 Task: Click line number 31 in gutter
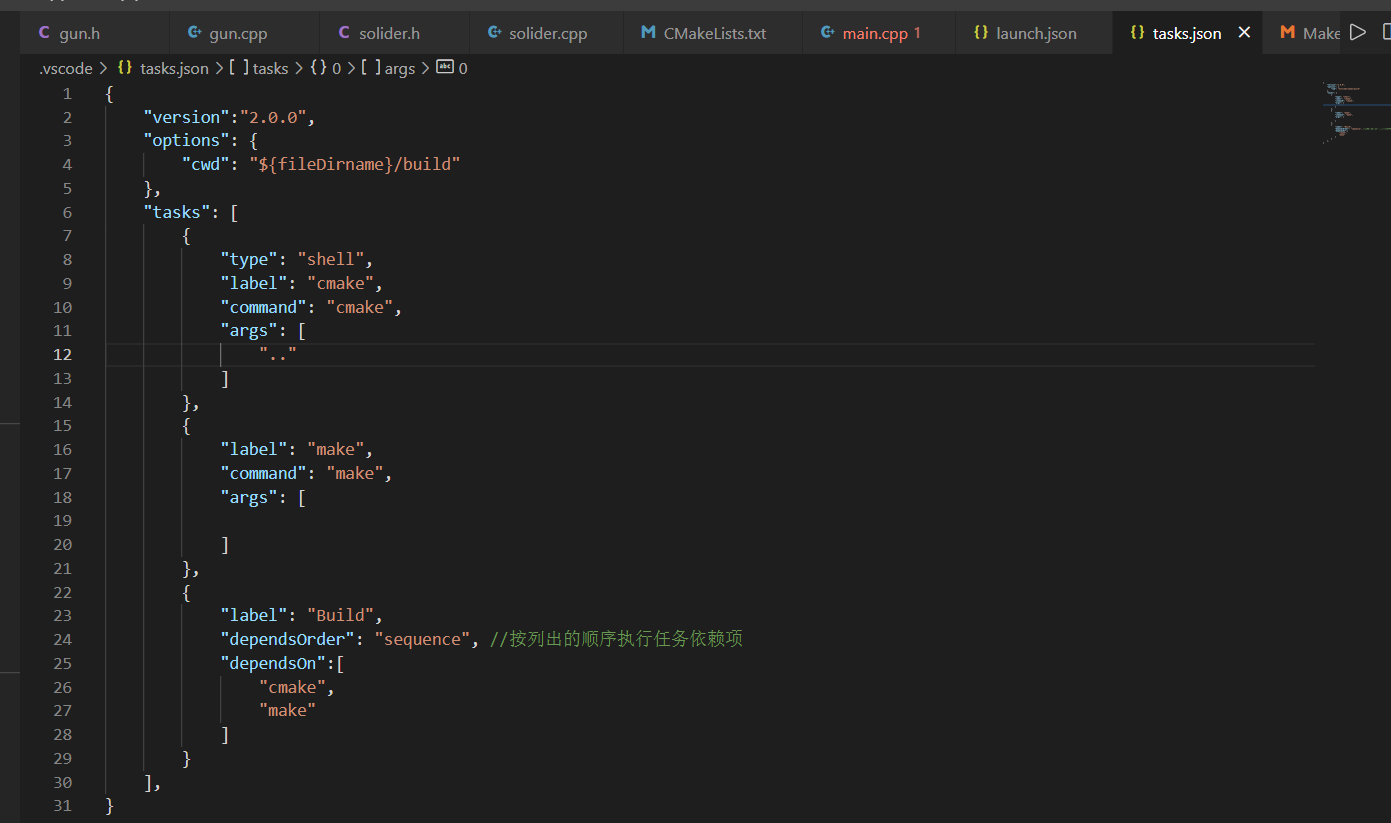[x=62, y=806]
